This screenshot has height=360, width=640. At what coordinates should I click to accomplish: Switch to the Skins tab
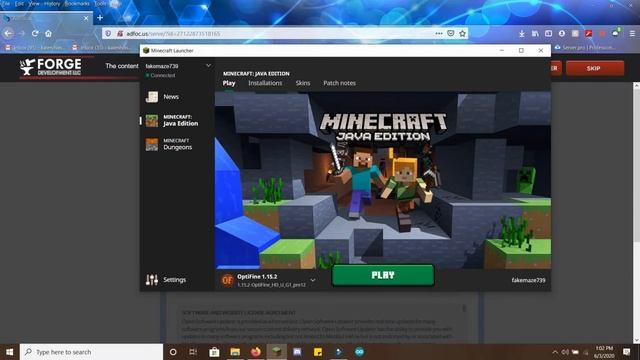pos(303,83)
